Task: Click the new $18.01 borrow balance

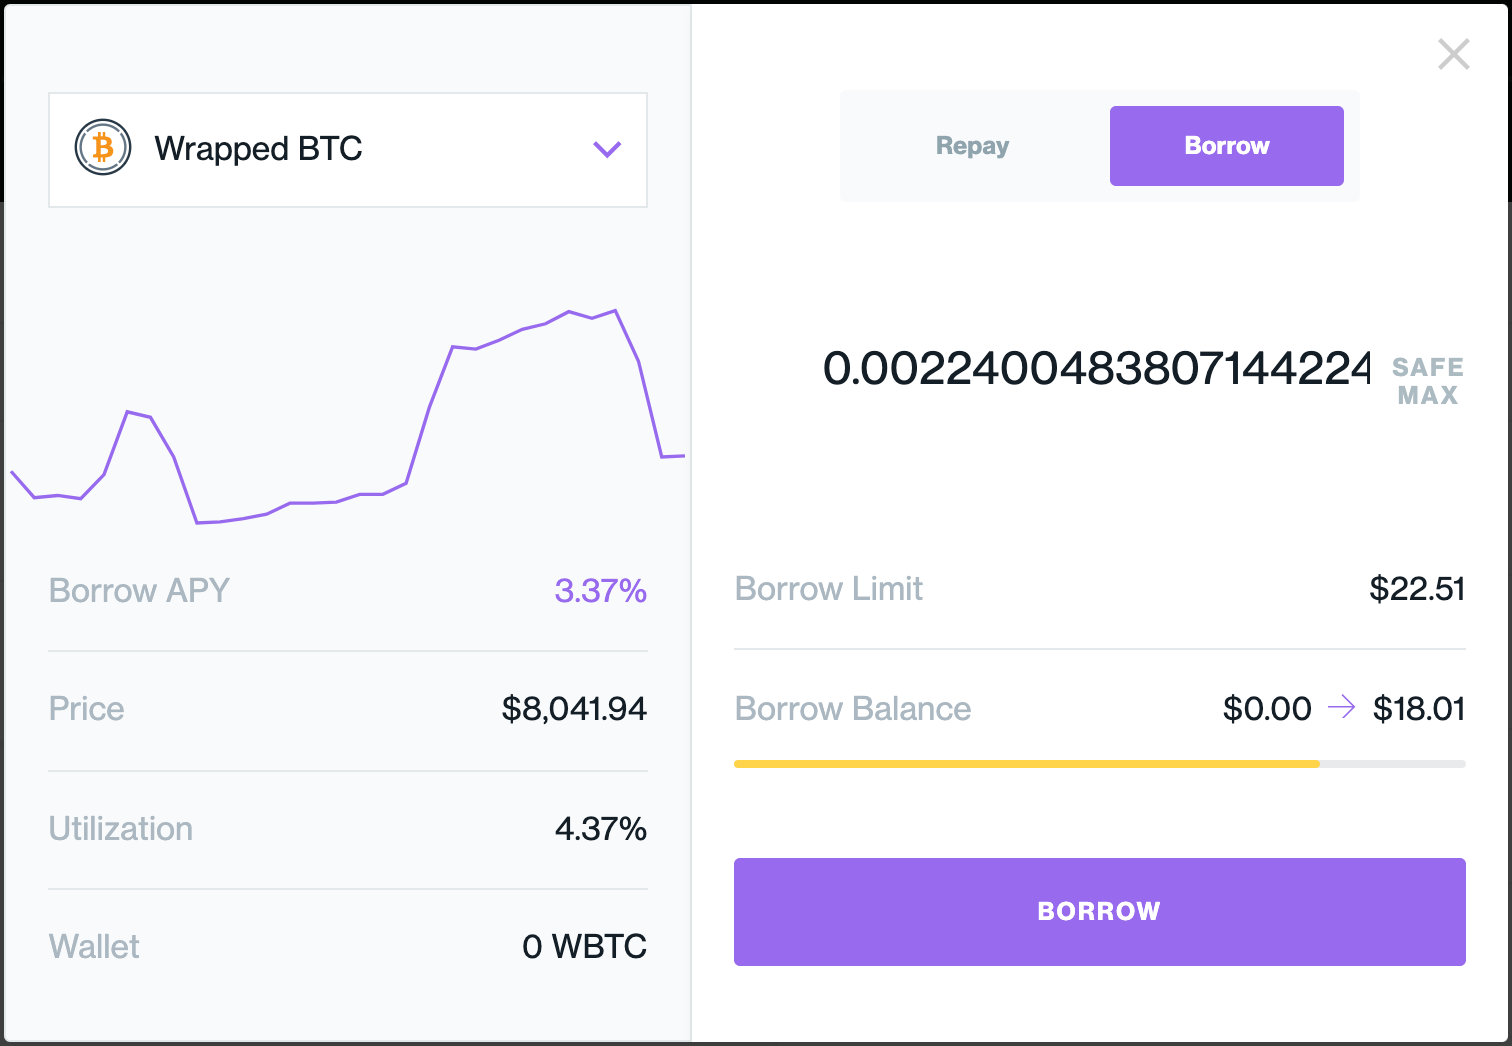Action: [x=1419, y=709]
